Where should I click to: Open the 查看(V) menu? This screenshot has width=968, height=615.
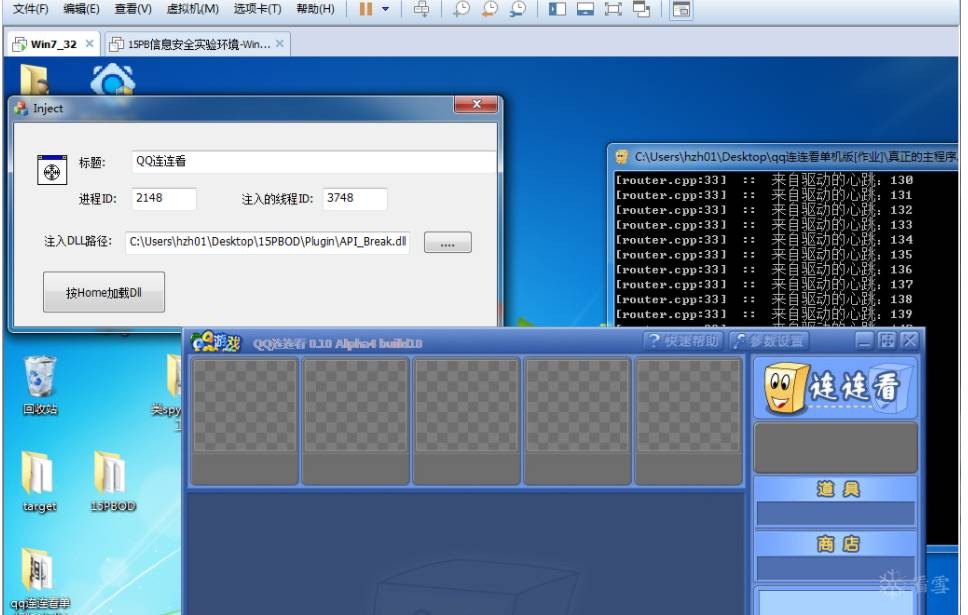click(133, 9)
